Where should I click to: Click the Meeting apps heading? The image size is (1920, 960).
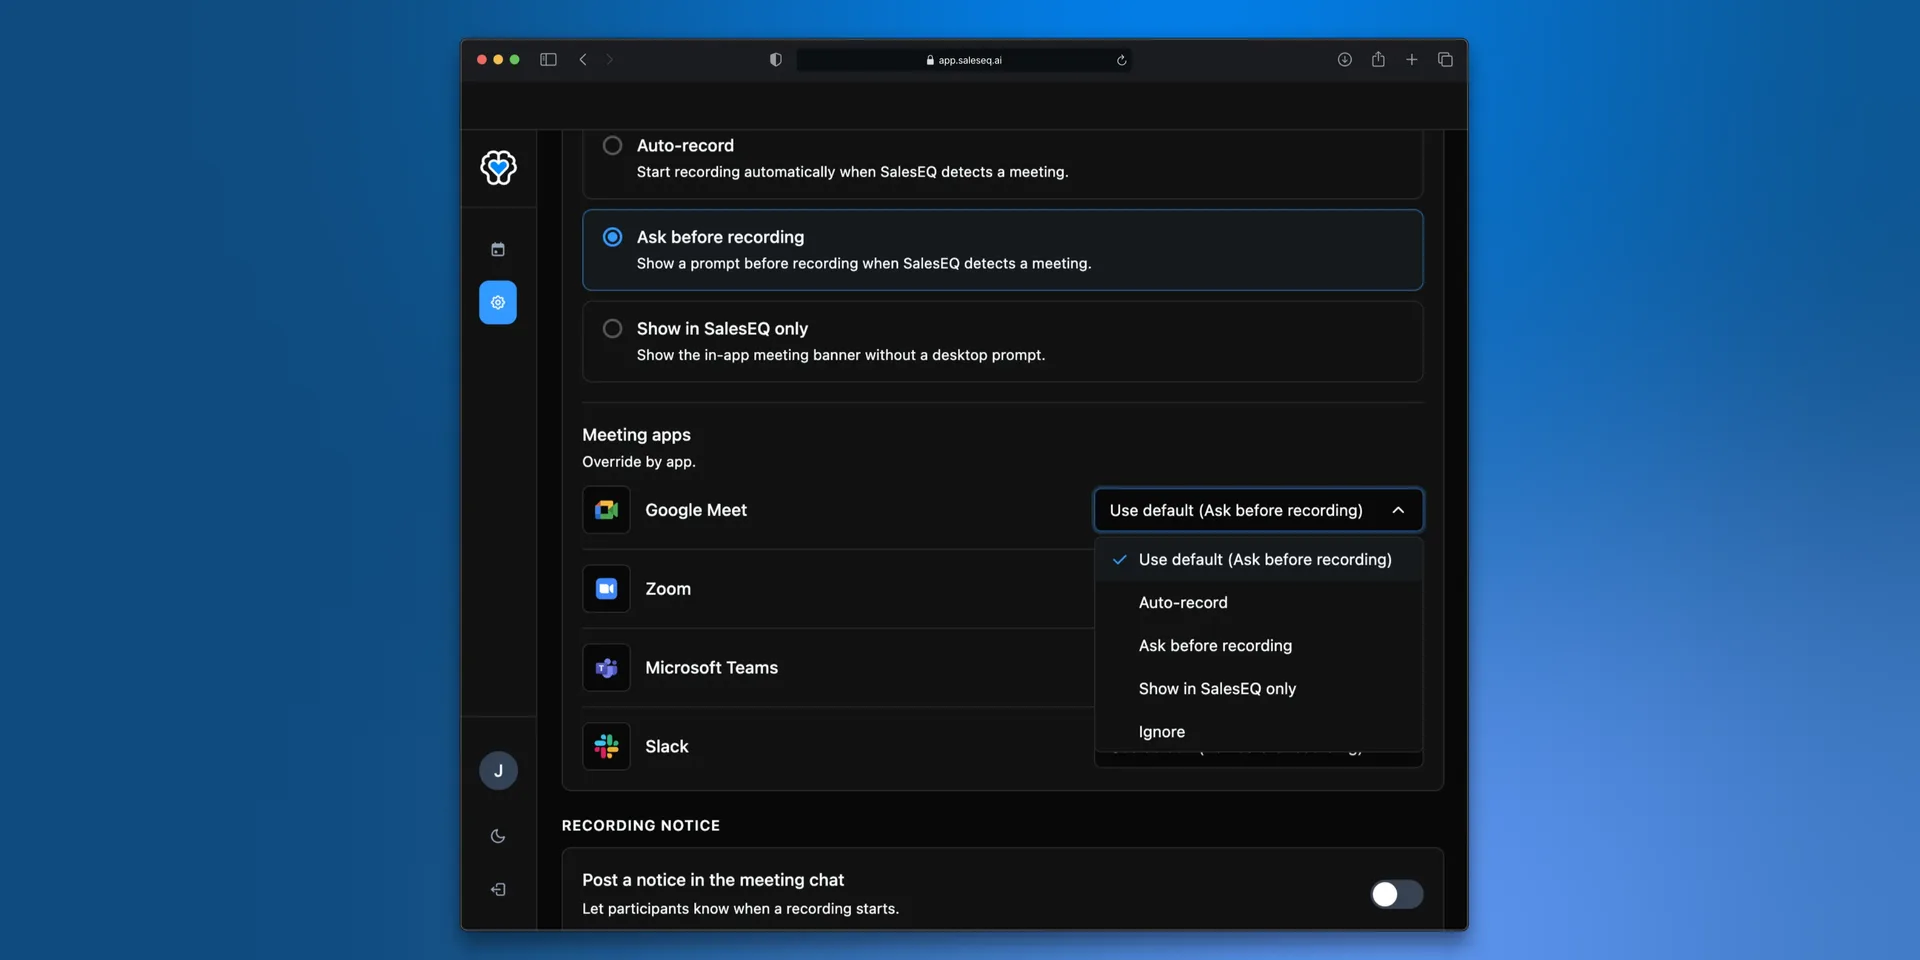coord(636,435)
